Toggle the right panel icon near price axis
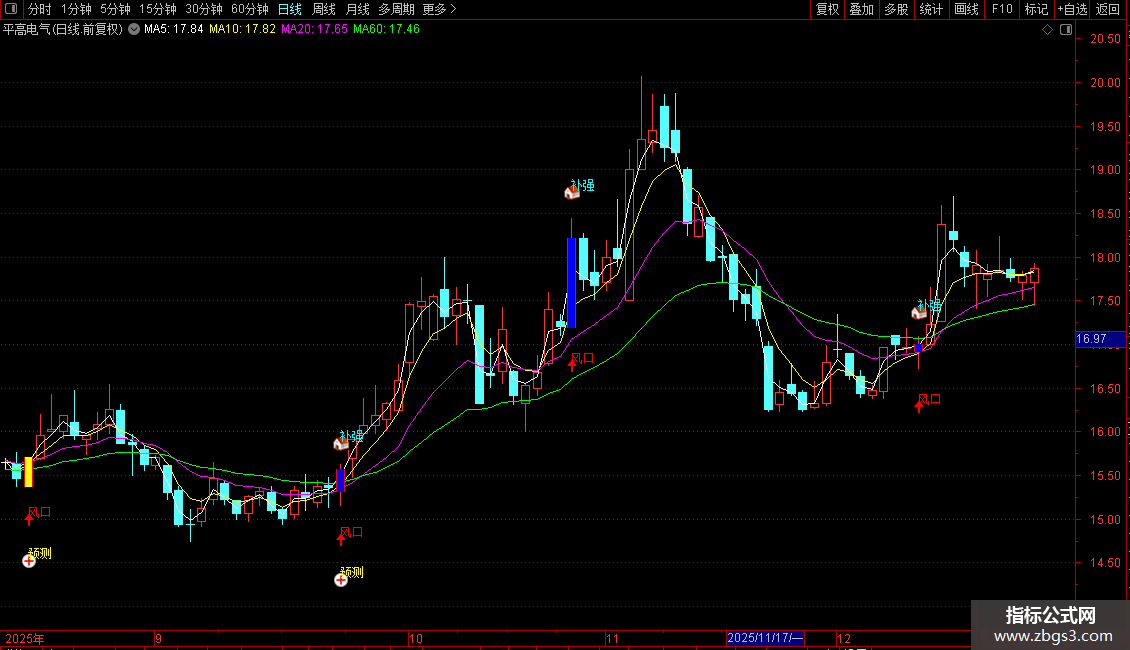This screenshot has width=1130, height=650. click(1066, 30)
